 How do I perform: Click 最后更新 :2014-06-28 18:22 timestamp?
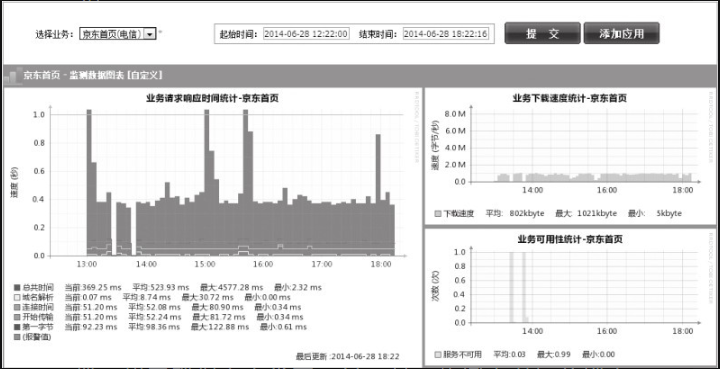(x=347, y=357)
